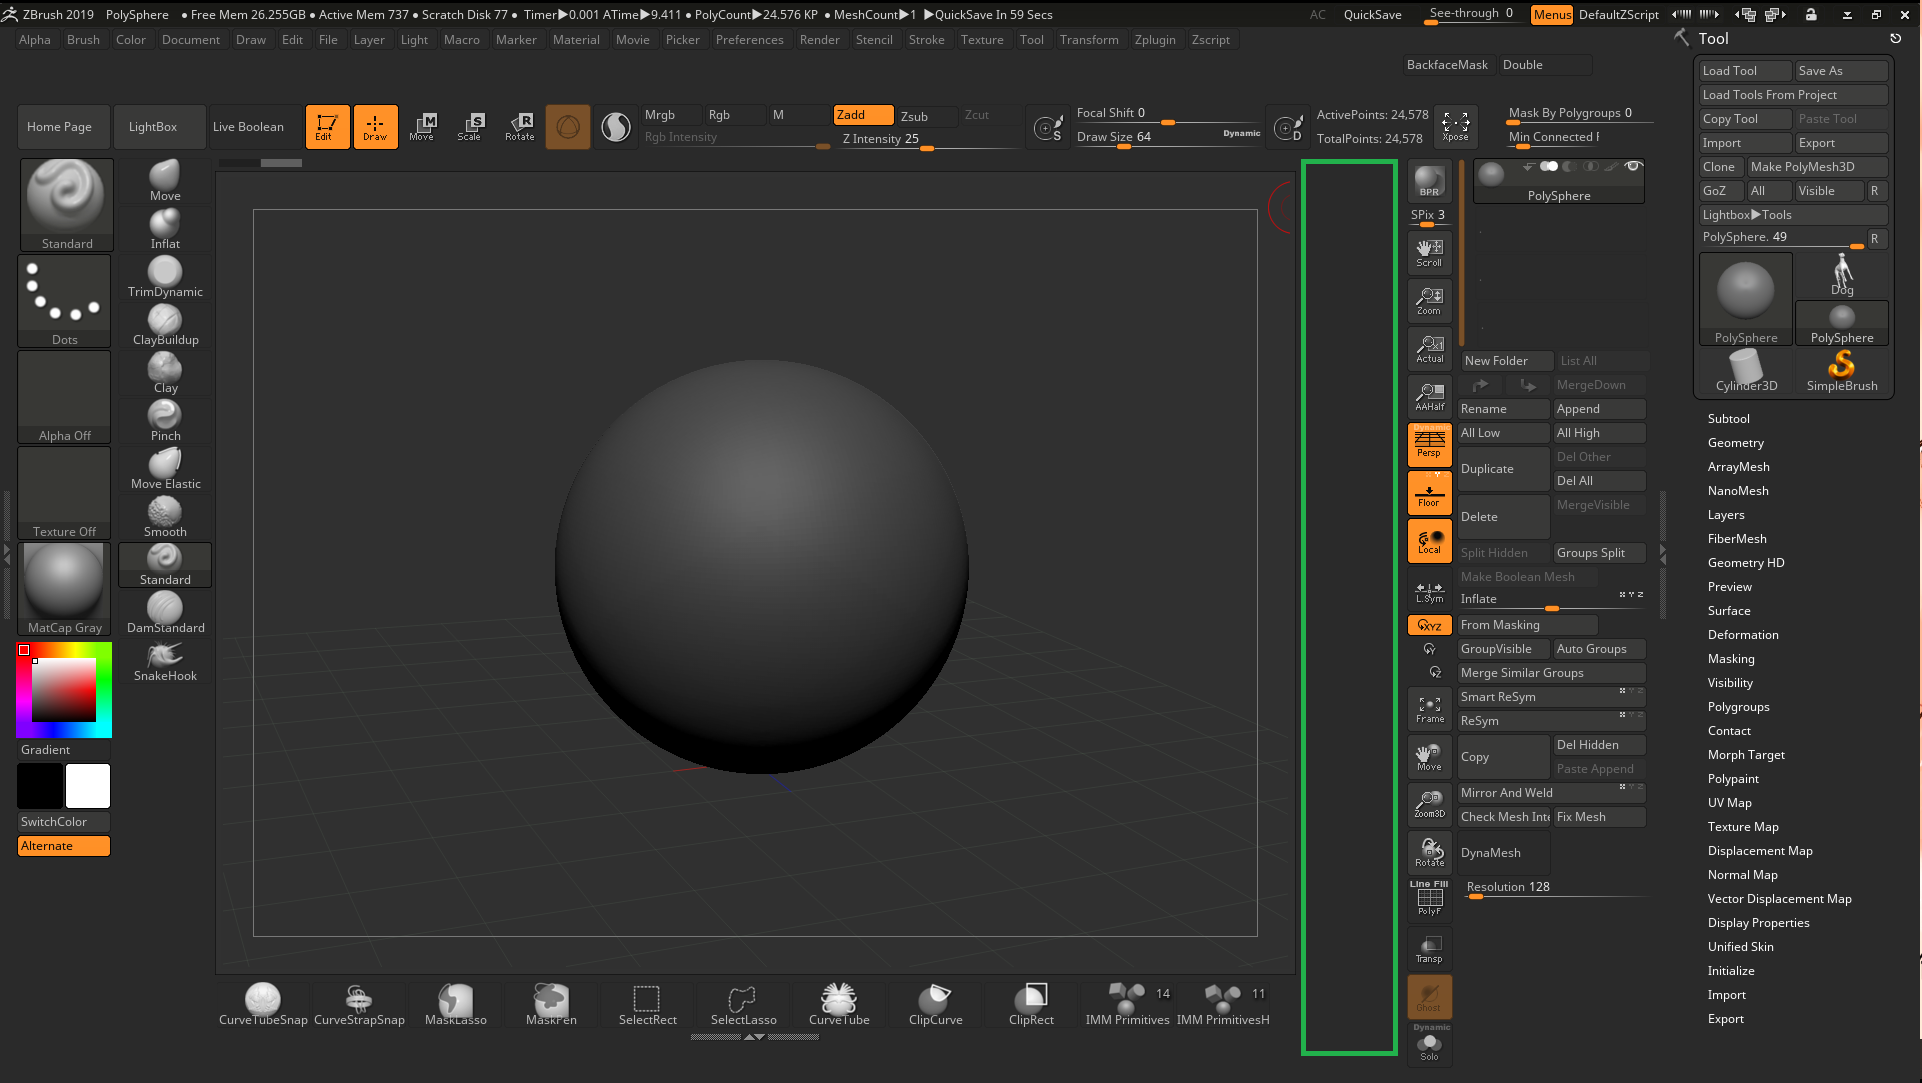Expand the Polygroups section
Screen dimensions: 1922x1083
click(x=1738, y=707)
